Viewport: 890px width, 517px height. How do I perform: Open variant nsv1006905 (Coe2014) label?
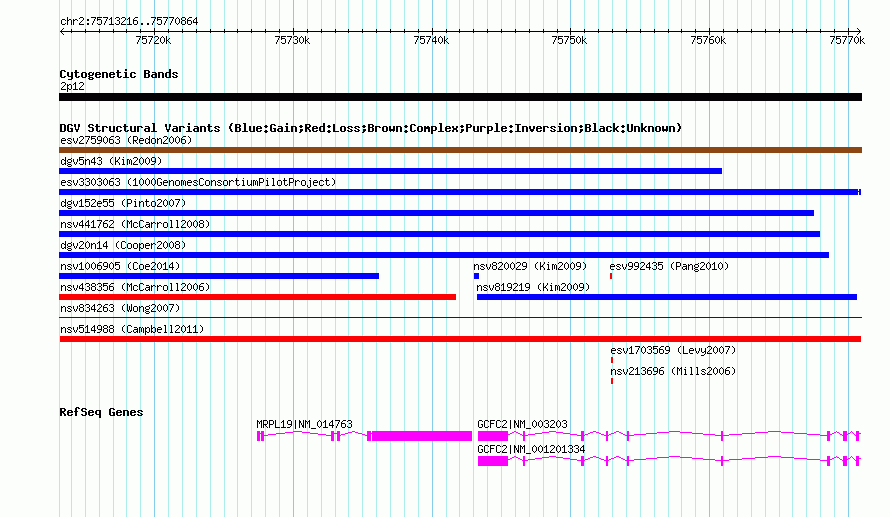pyautogui.click(x=120, y=266)
